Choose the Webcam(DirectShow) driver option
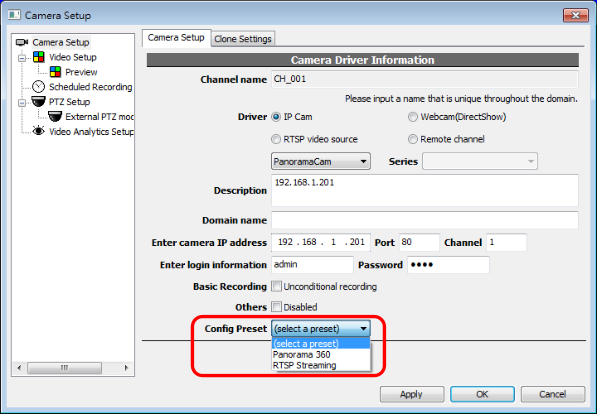This screenshot has height=414, width=597. (413, 117)
